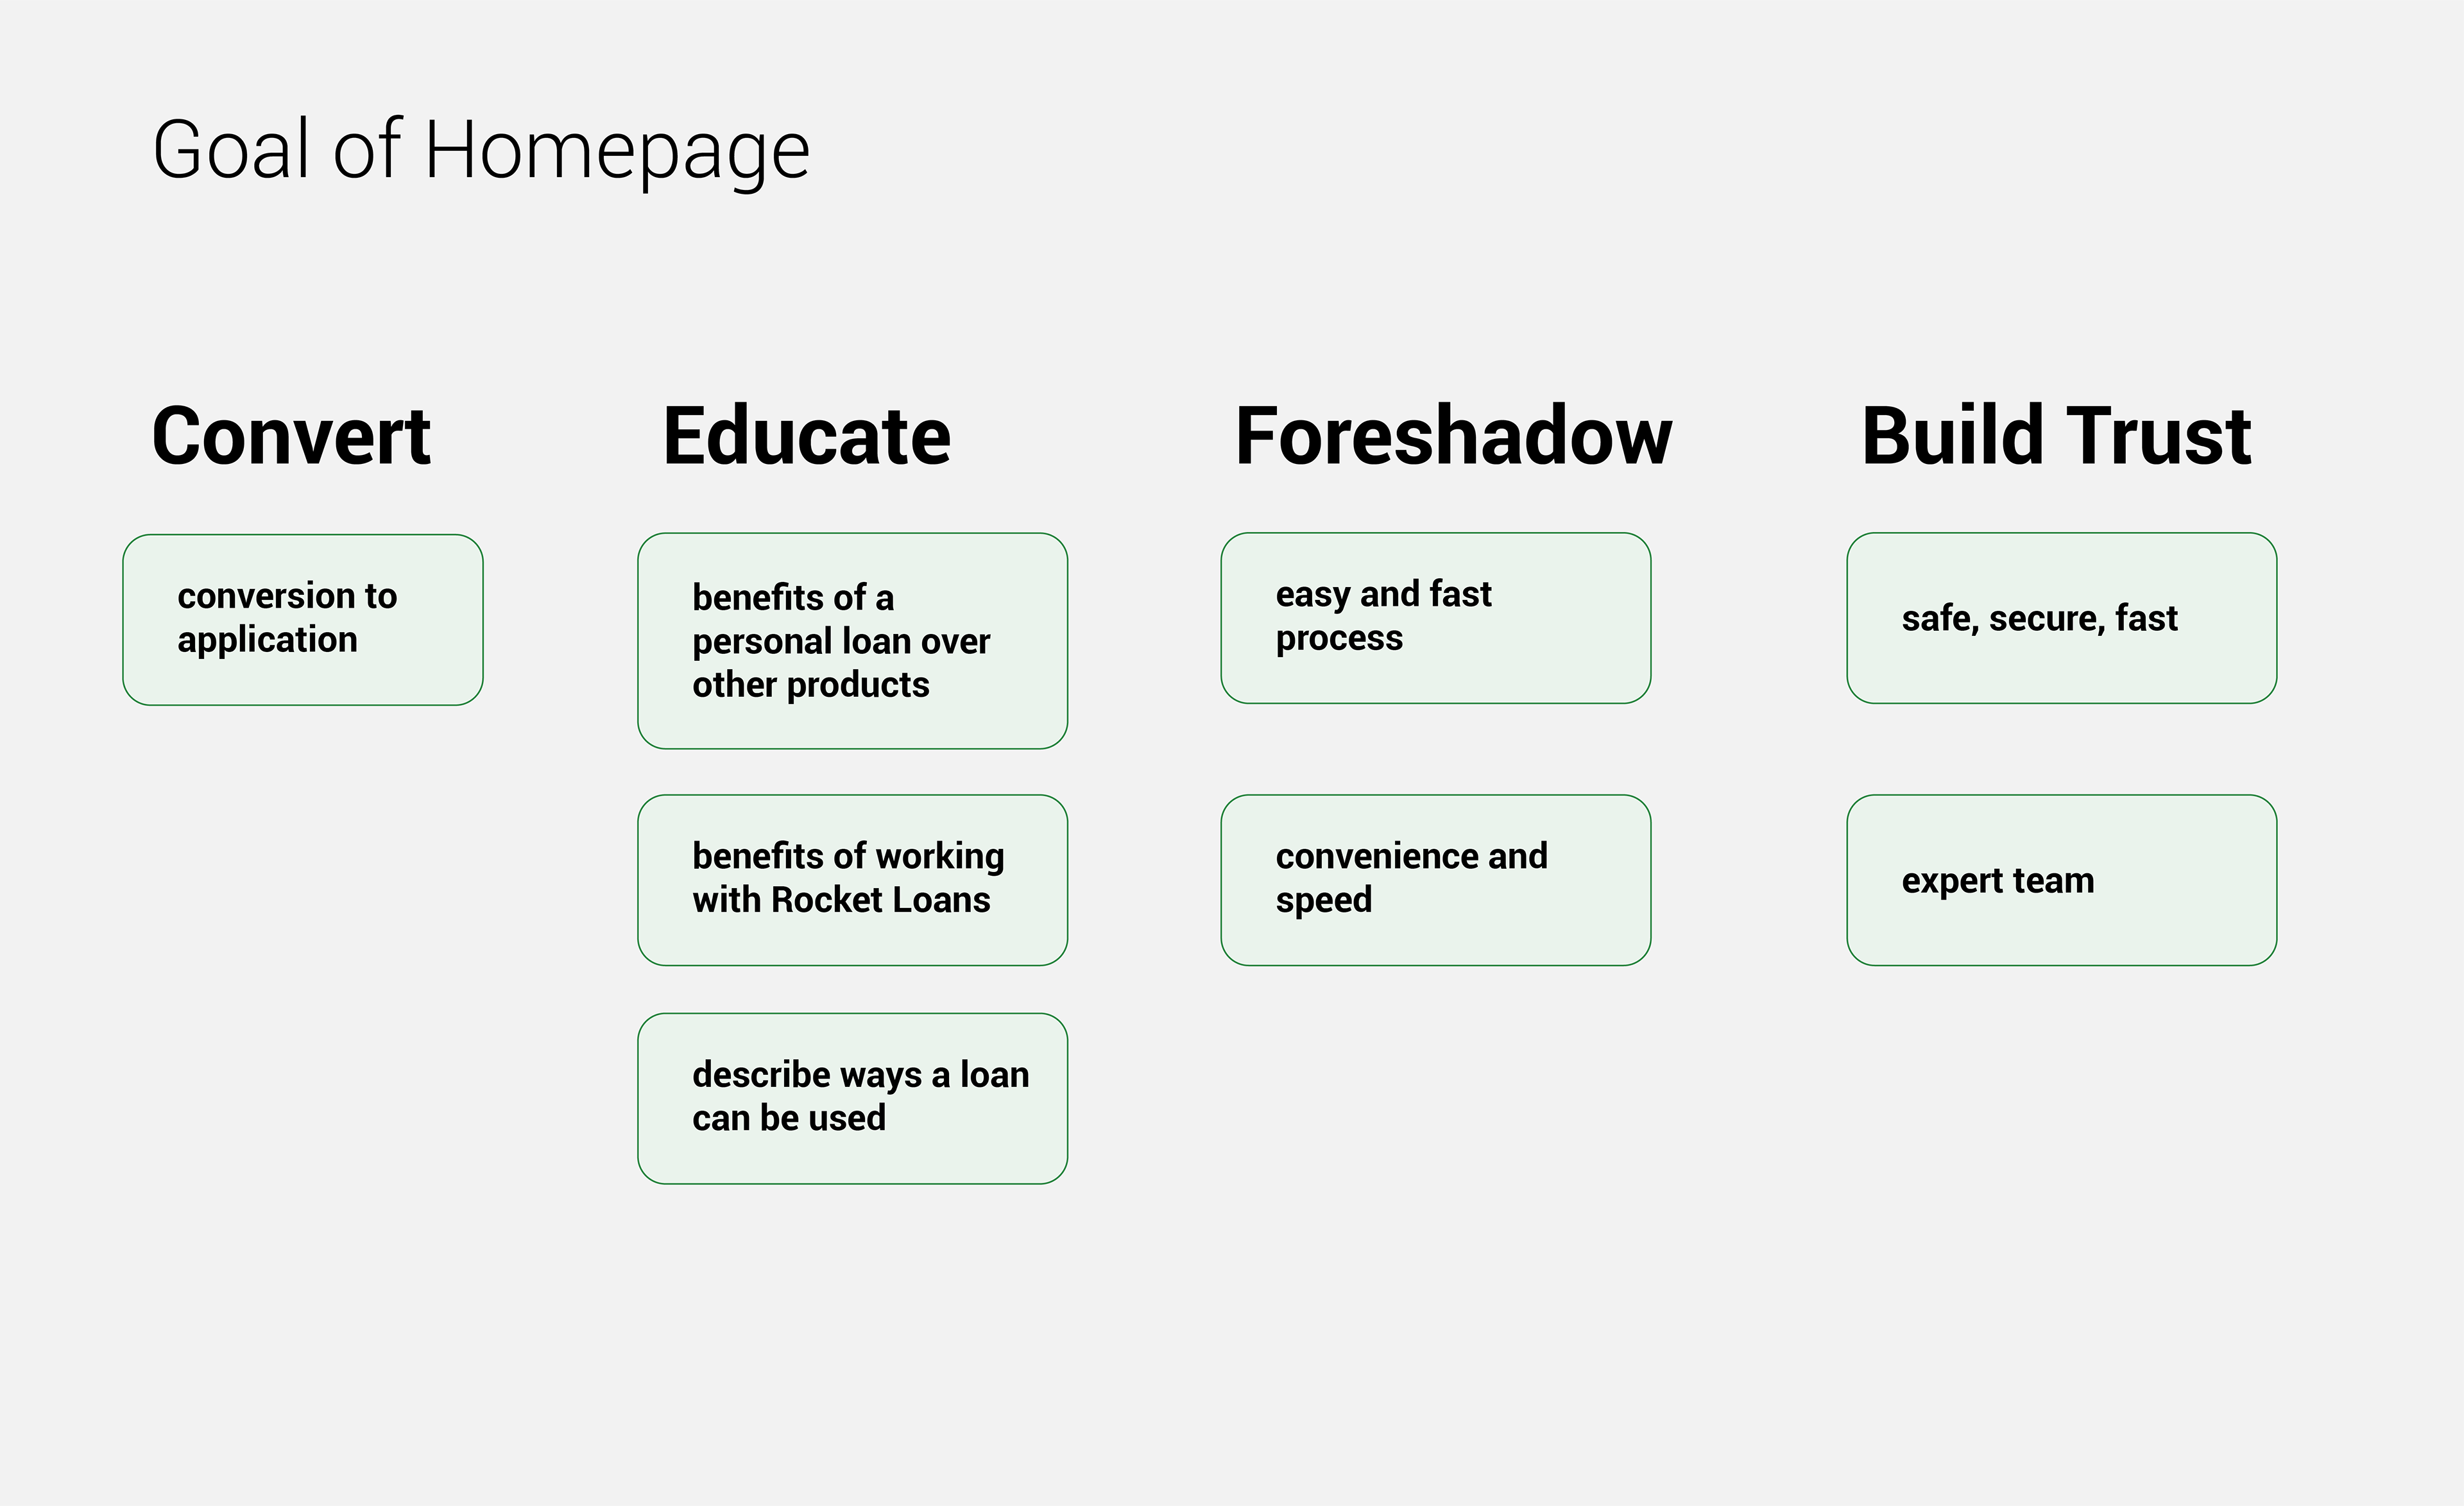The image size is (2464, 1506).
Task: Click the word 'speed' in Foreshadow card
Action: pos(1324,901)
